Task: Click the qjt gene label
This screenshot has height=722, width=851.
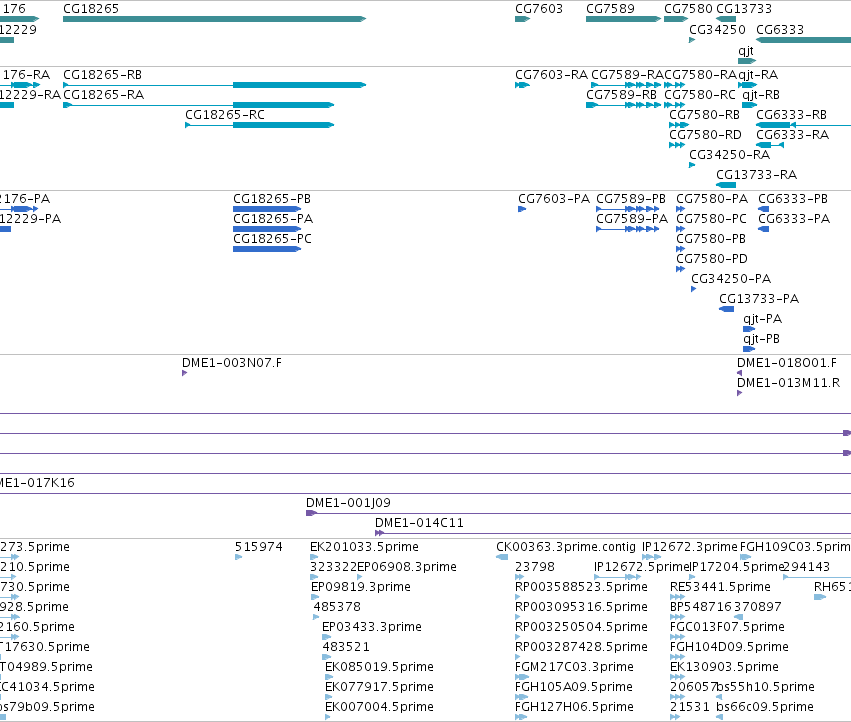Action: 746,50
